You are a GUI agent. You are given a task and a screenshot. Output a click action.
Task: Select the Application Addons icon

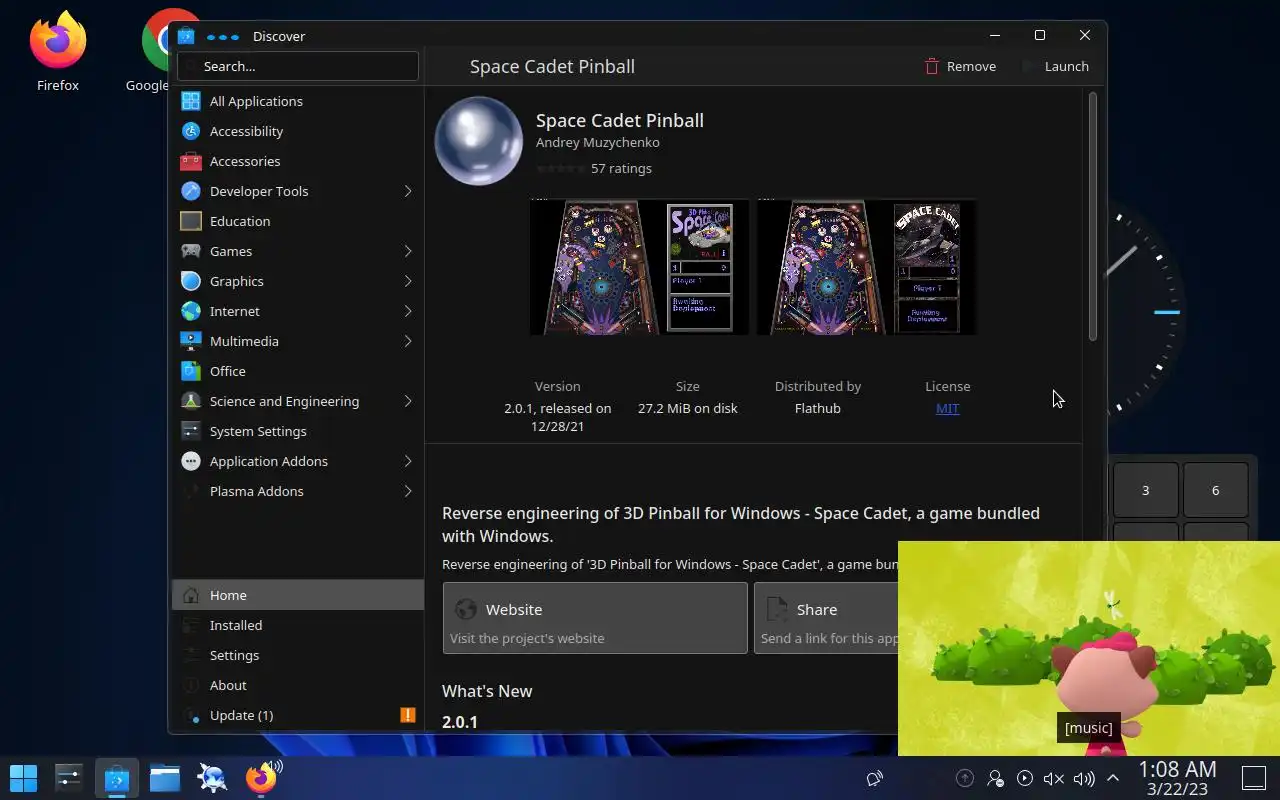(191, 461)
